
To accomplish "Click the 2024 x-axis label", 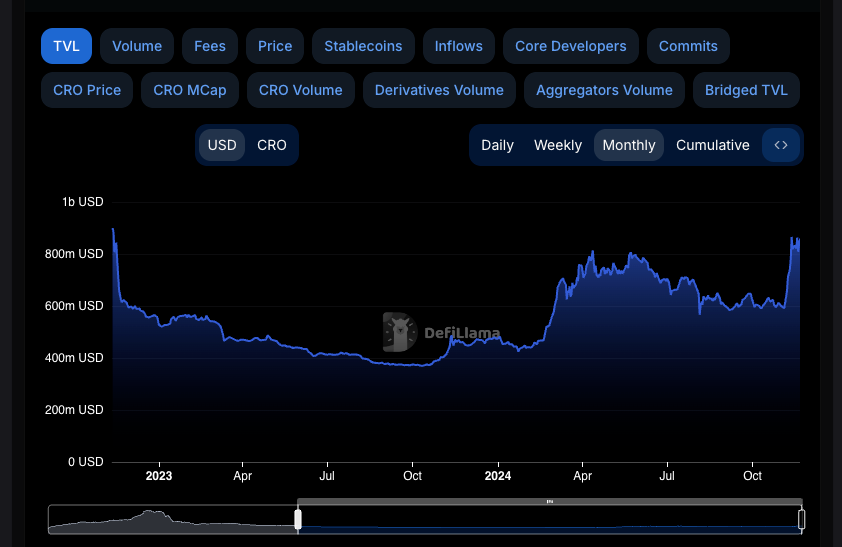I will click(498, 476).
